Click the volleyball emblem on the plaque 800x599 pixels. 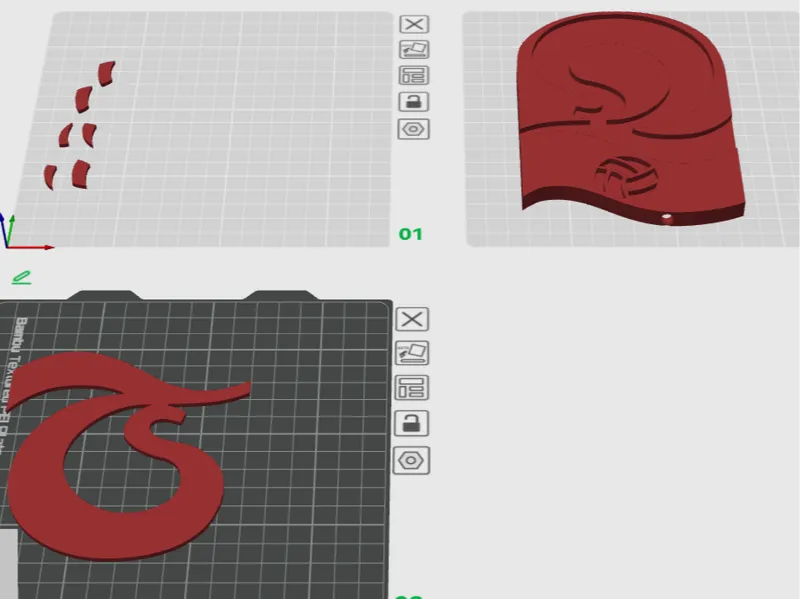click(x=627, y=176)
